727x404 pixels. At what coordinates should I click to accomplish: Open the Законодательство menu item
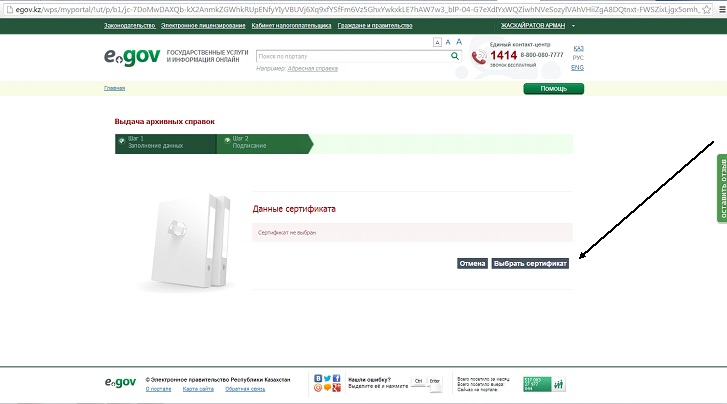[x=129, y=24]
